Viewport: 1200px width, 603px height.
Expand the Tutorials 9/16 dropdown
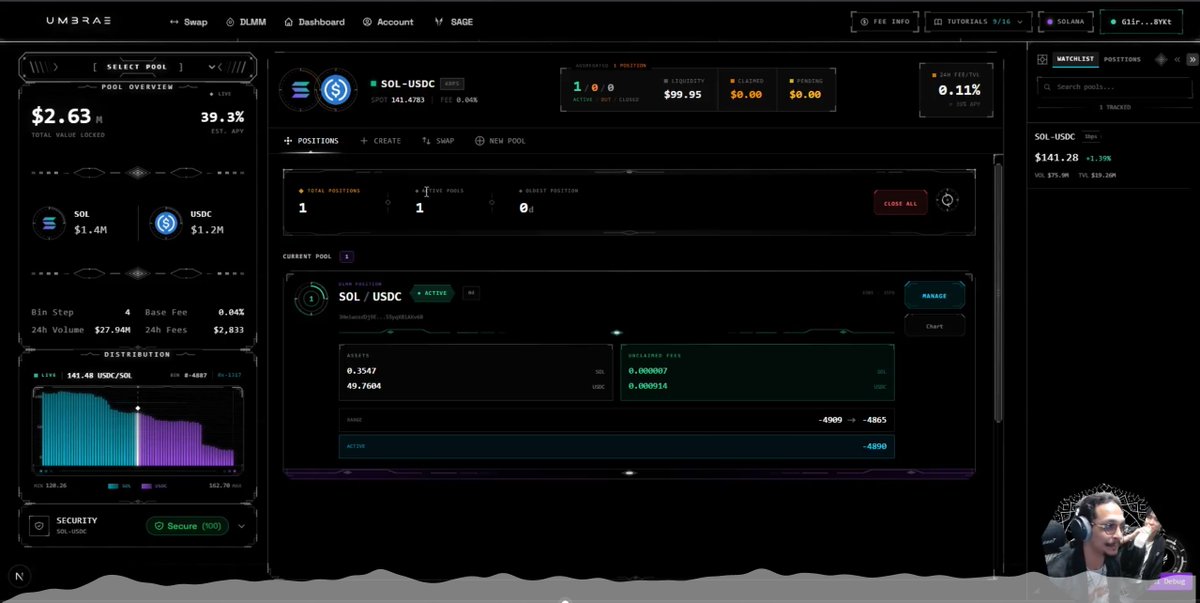pyautogui.click(x=977, y=21)
